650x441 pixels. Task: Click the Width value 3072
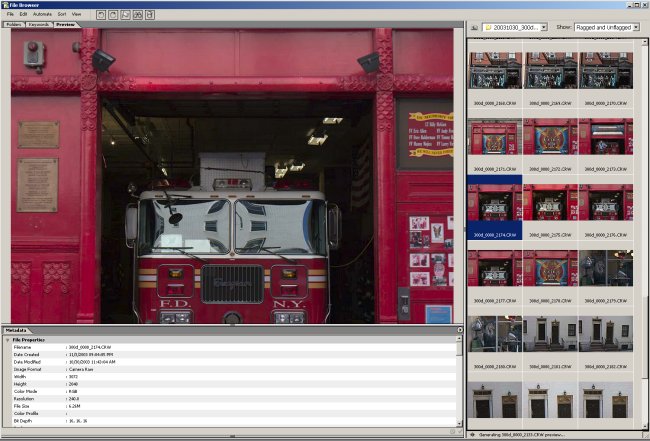pyautogui.click(x=73, y=377)
